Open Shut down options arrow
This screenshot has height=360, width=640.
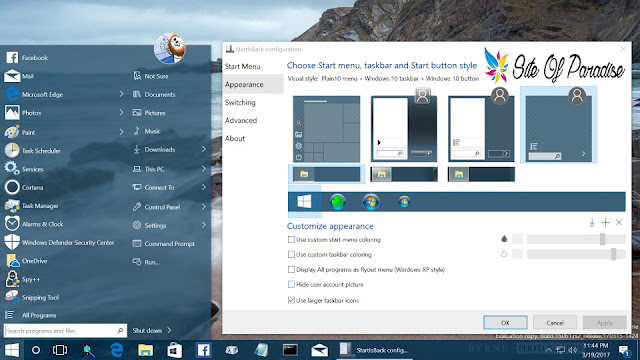tap(169, 331)
